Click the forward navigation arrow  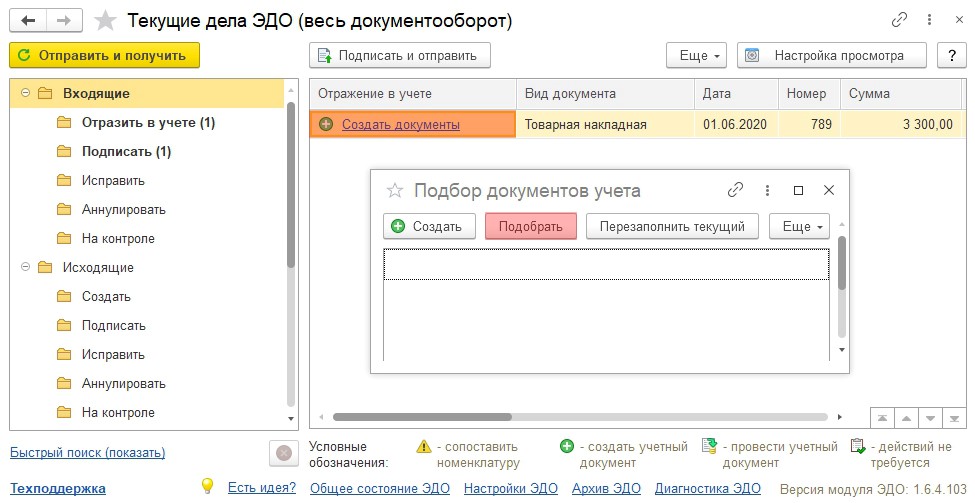click(x=63, y=20)
